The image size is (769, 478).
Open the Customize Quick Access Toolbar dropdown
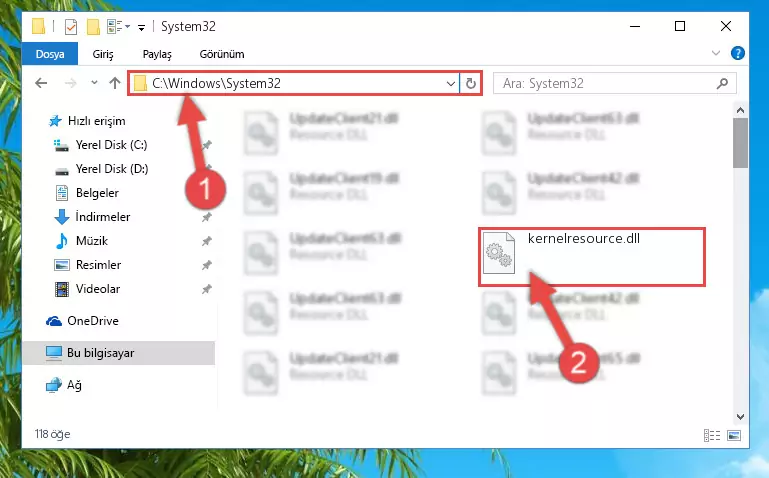pos(141,28)
